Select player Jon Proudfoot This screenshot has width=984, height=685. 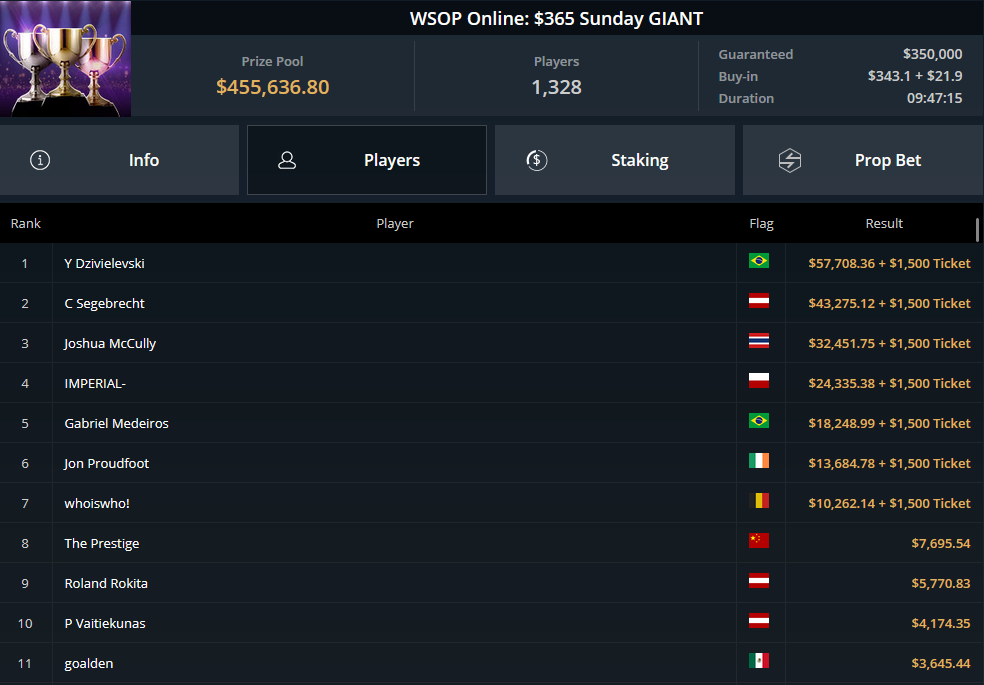click(x=106, y=464)
